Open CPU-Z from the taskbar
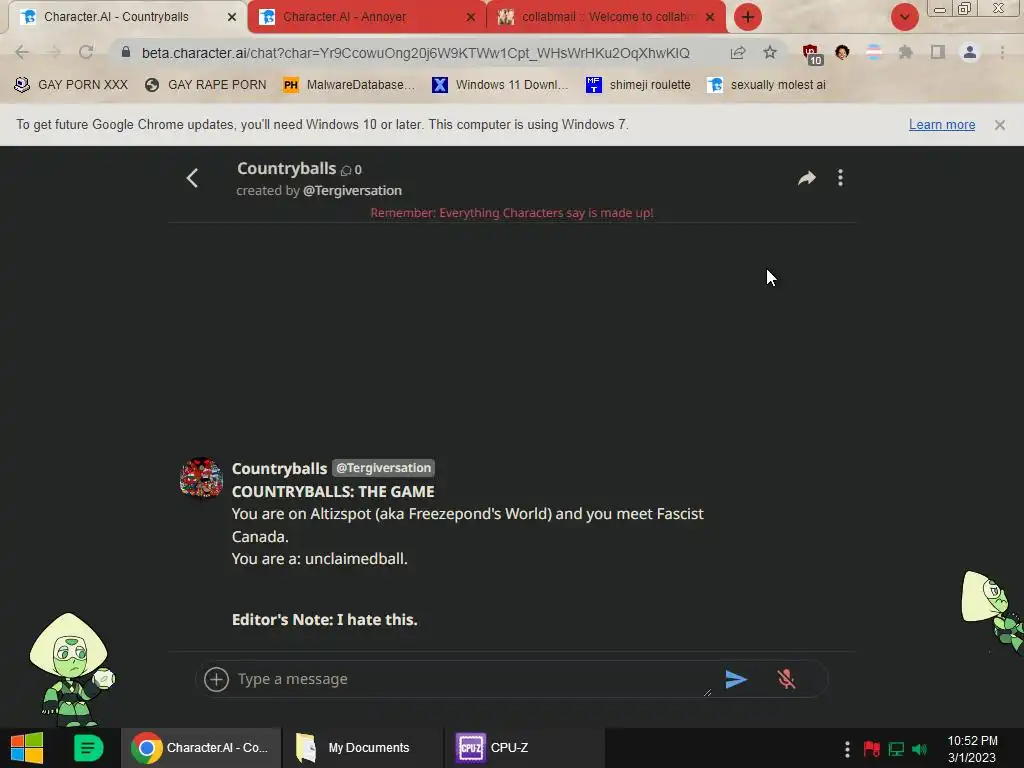This screenshot has height=768, width=1024. pyautogui.click(x=524, y=748)
